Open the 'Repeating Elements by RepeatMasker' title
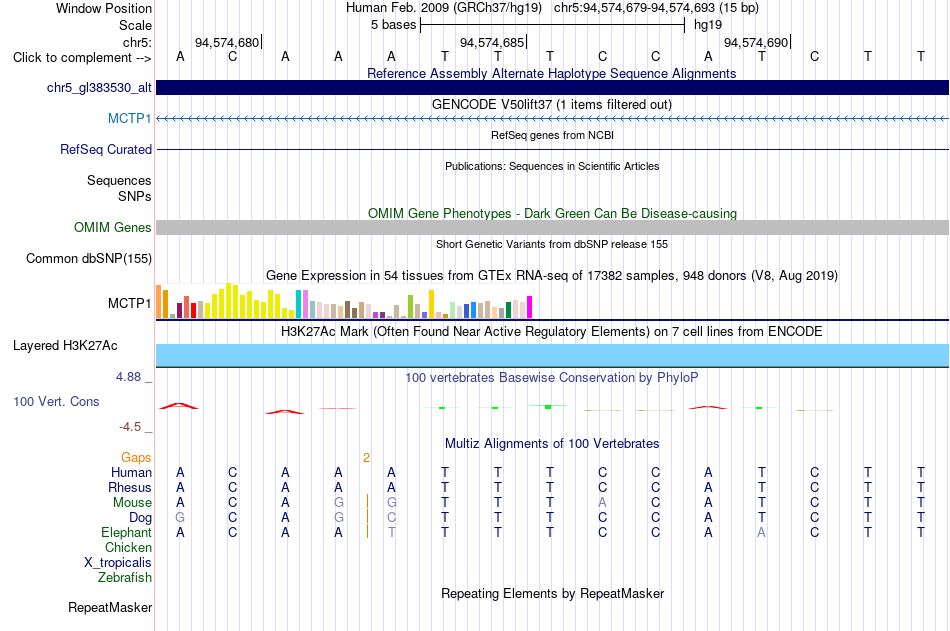Image resolution: width=950 pixels, height=631 pixels. pyautogui.click(x=552, y=593)
